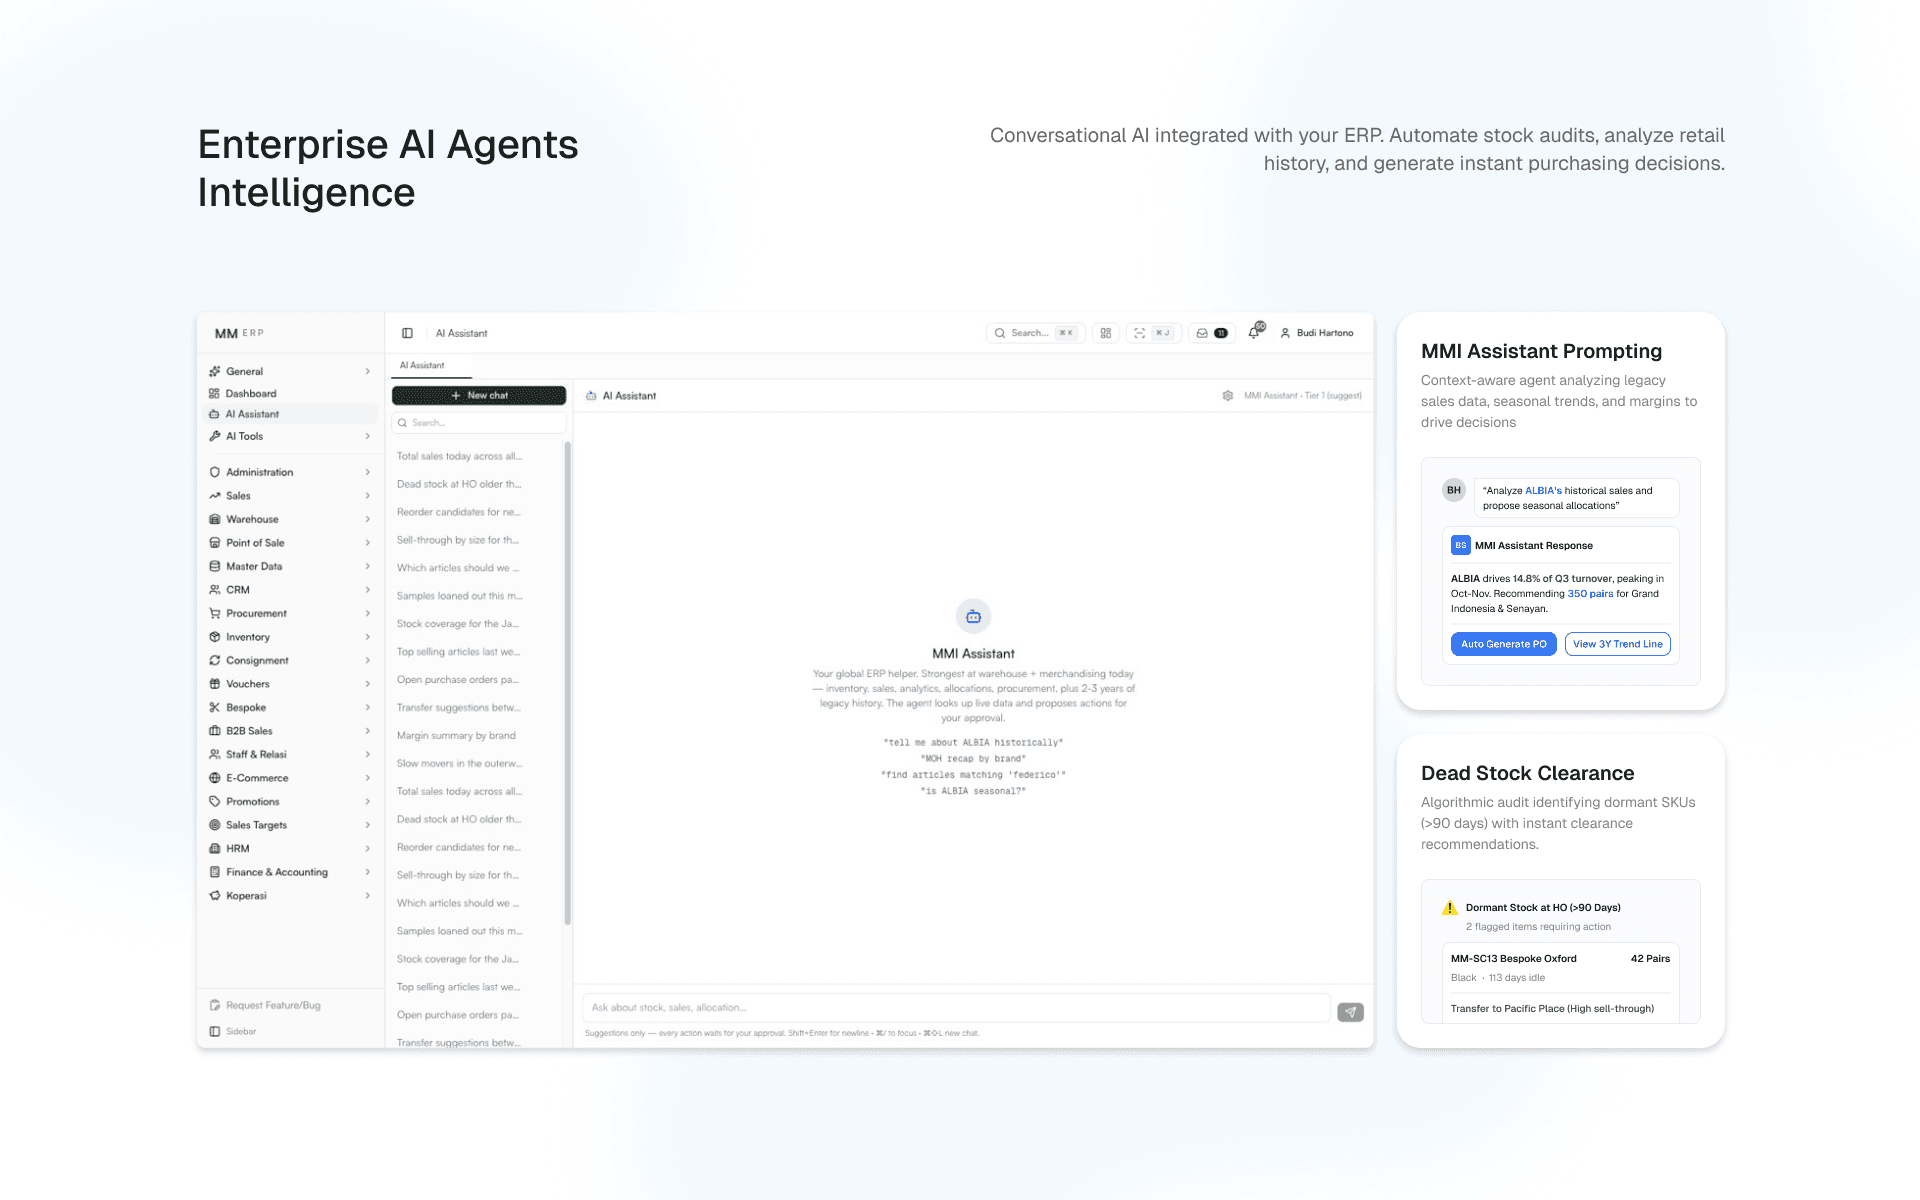Screen dimensions: 1920x1200
Task: Expand the Procurement chevron
Action: tap(368, 613)
